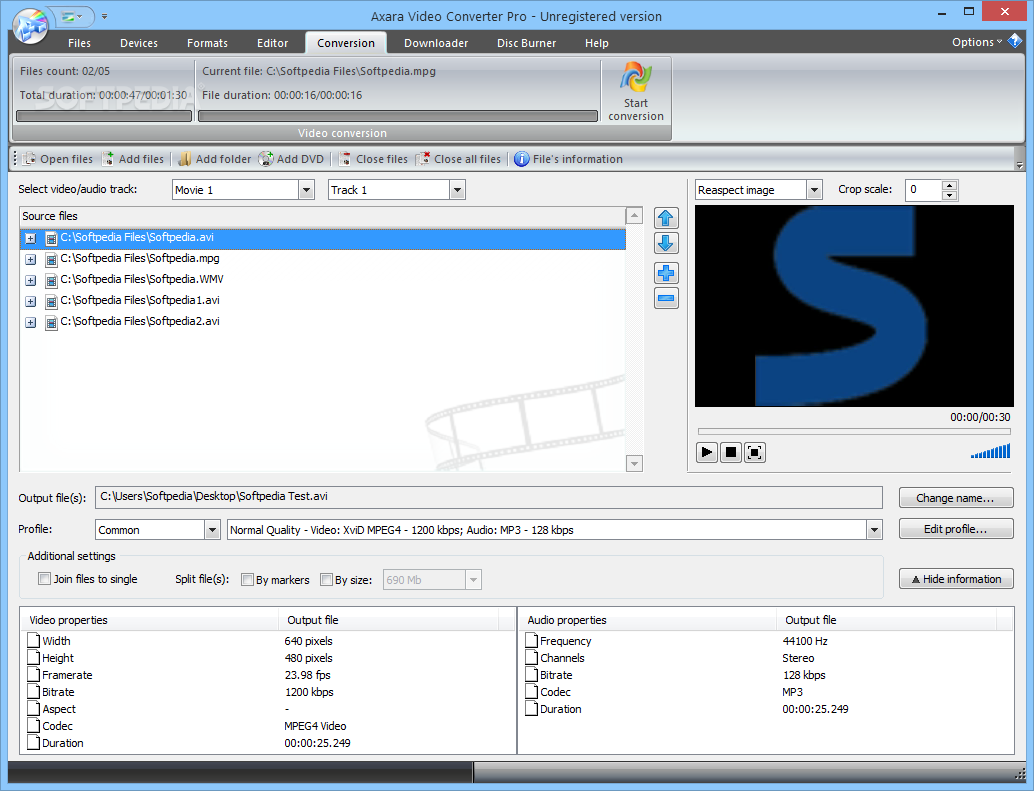The image size is (1034, 791).
Task: Remove source file with minus icon
Action: [666, 299]
